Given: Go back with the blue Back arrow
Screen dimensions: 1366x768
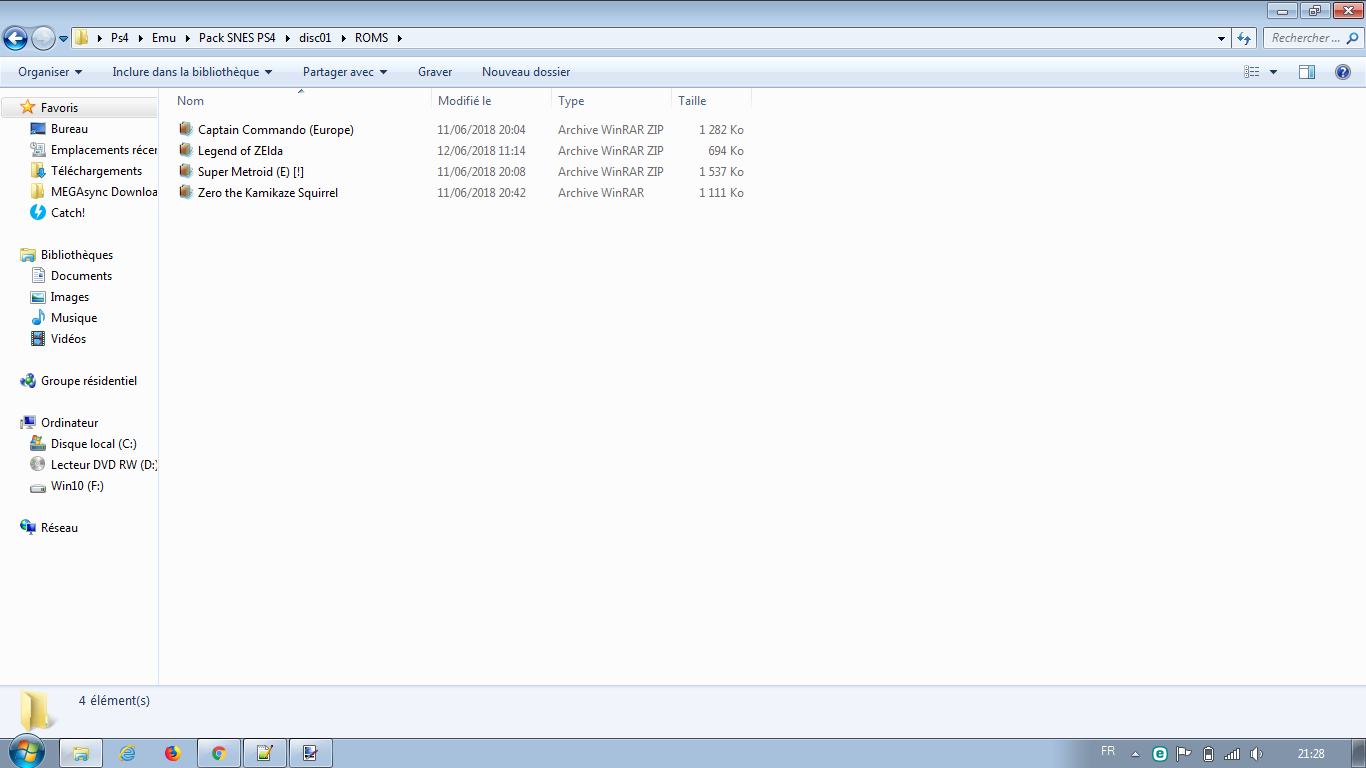Looking at the screenshot, I should coord(16,38).
